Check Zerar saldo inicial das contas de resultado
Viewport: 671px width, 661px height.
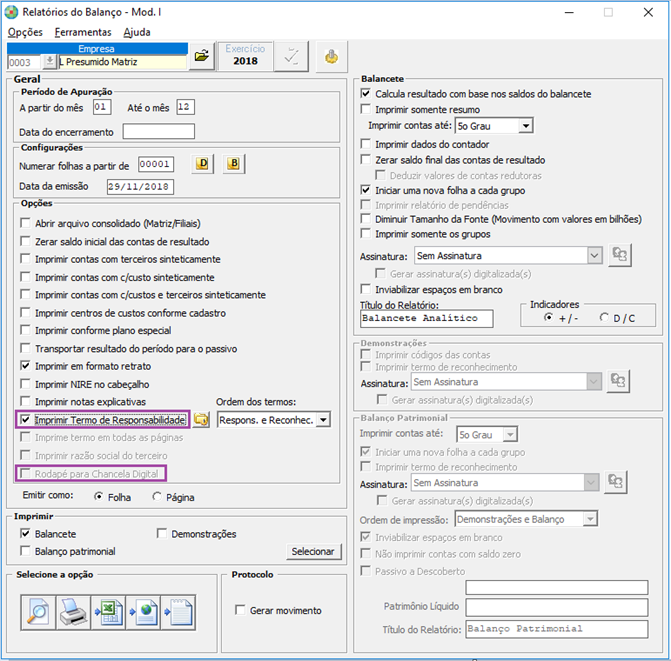coord(26,241)
